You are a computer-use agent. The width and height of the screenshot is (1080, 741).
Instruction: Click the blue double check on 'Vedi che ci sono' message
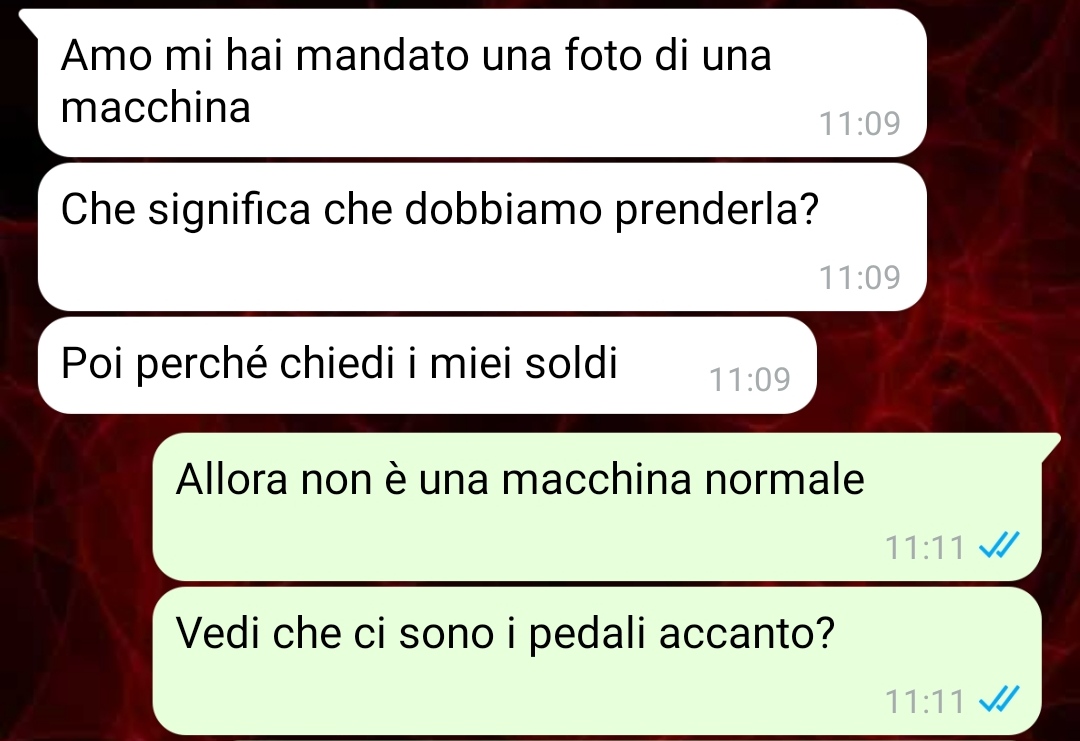pos(999,701)
